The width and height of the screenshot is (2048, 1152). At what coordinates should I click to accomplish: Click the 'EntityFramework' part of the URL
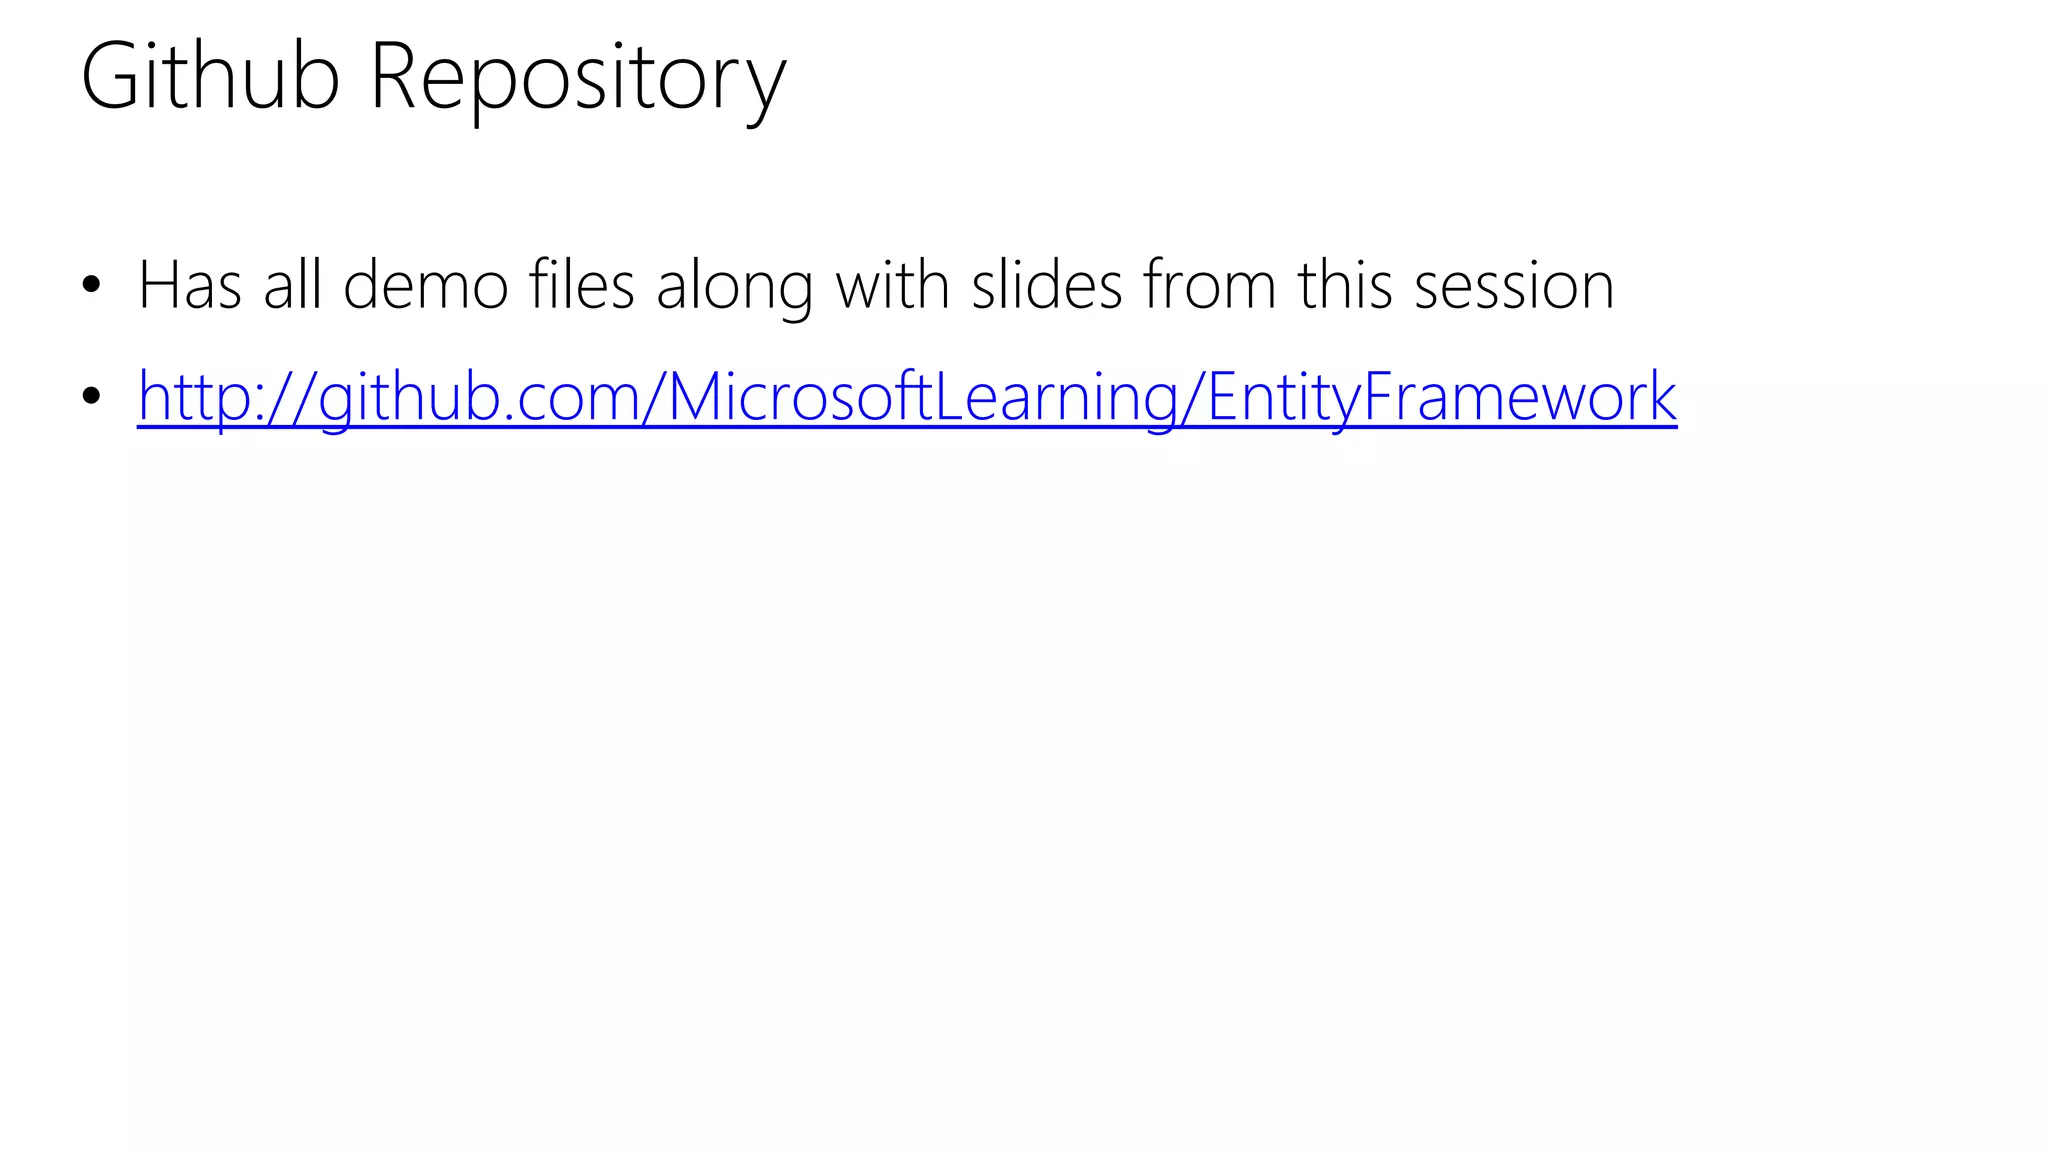[x=1442, y=397]
